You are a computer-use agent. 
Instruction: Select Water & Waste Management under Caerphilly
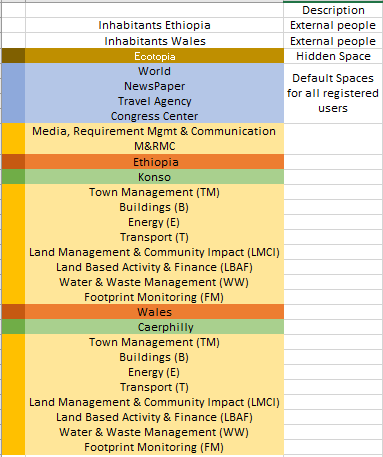point(154,432)
